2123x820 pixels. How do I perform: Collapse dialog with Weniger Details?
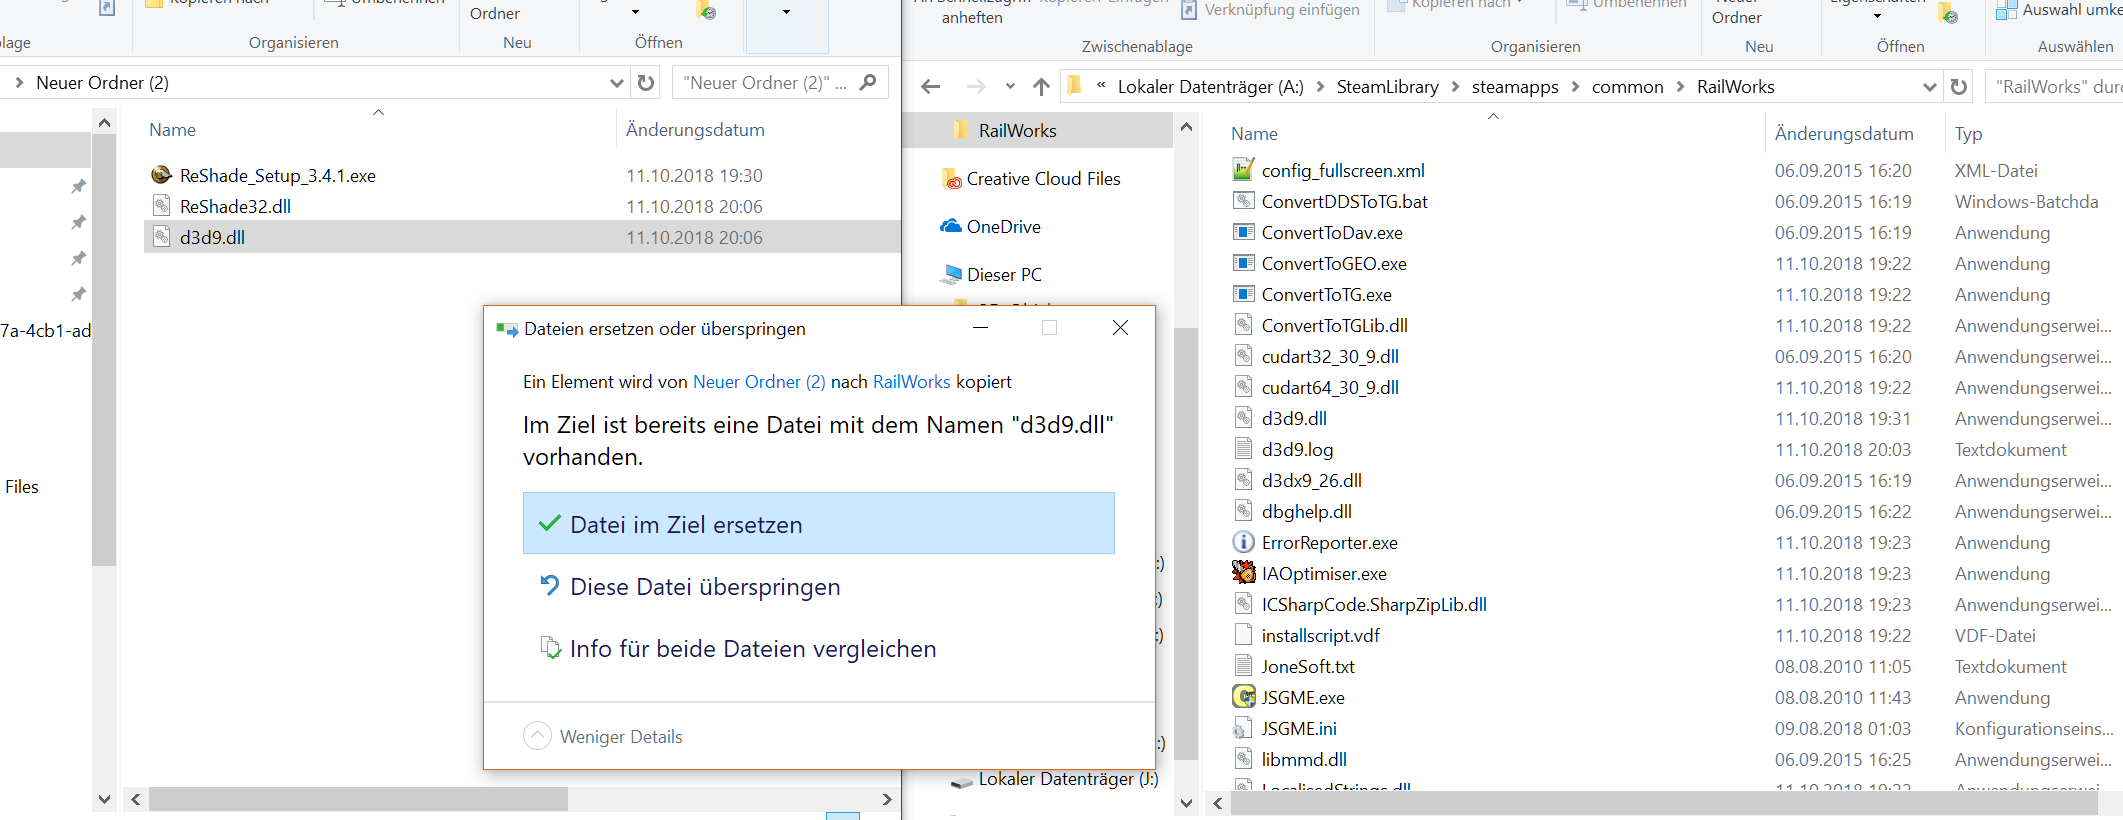click(x=603, y=736)
